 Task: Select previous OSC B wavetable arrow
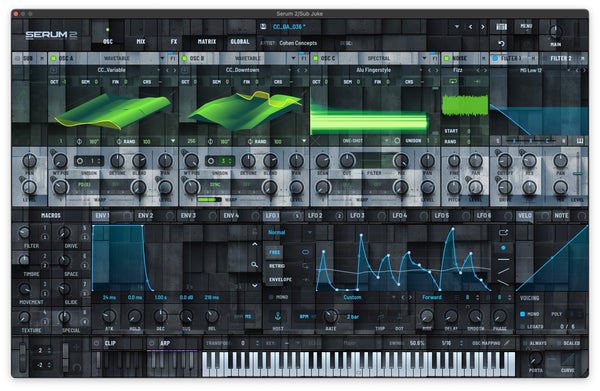coord(298,70)
